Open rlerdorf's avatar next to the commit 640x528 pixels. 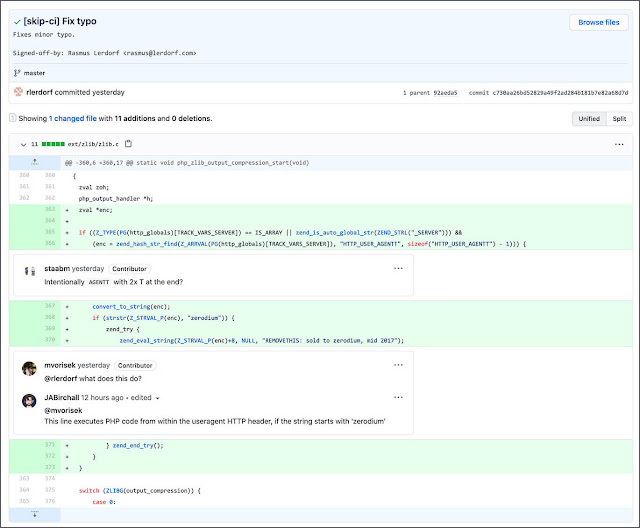18,92
